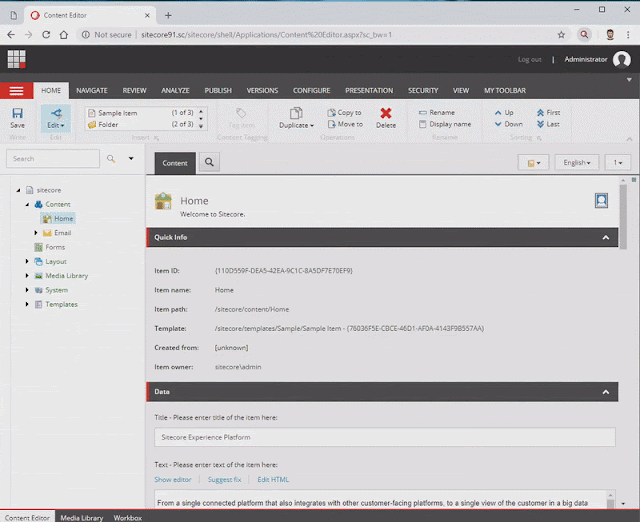The image size is (640, 522).
Task: Click the Rename icon
Action: click(423, 113)
